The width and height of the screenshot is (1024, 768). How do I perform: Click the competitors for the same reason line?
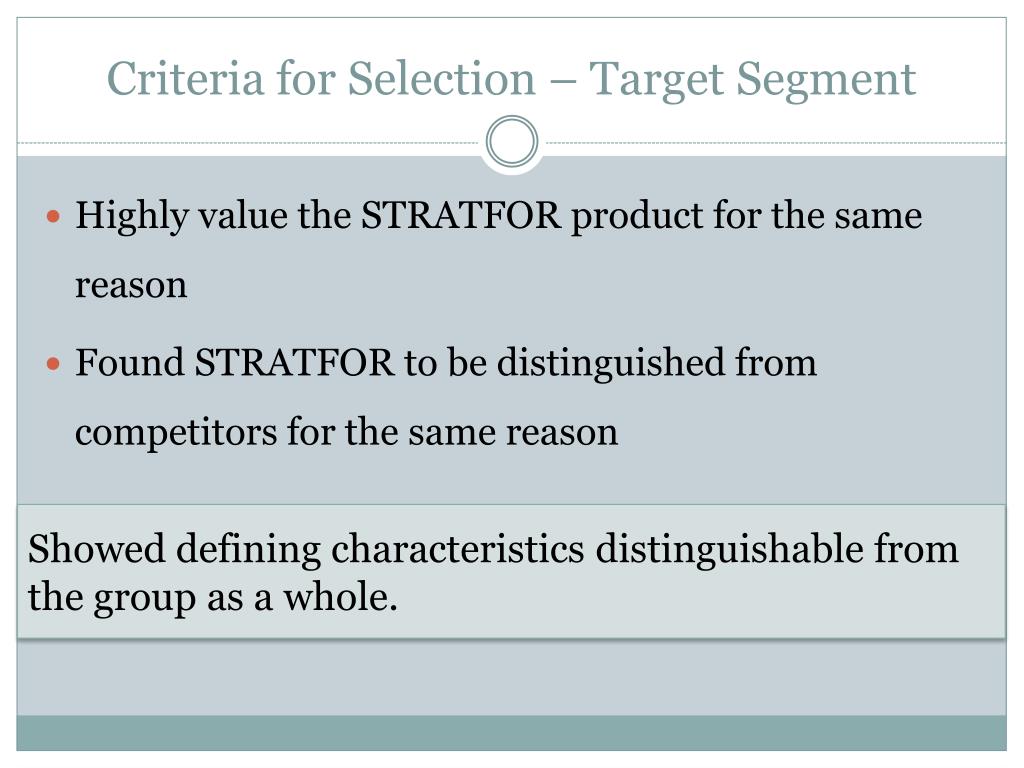[347, 432]
